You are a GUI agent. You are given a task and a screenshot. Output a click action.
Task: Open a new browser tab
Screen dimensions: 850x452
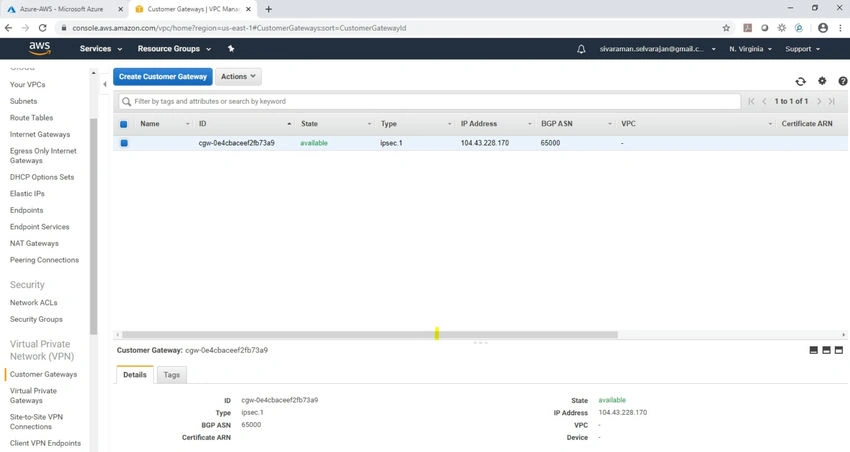268,9
